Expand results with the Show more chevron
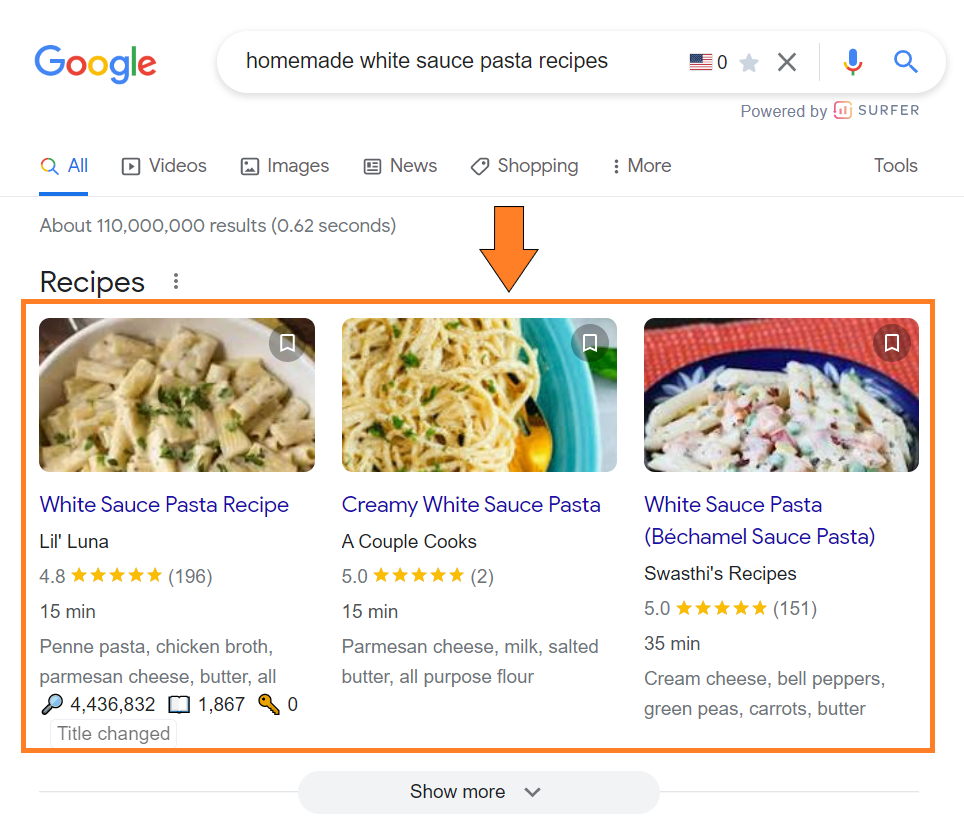Screen dimensions: 964x831 click(533, 791)
